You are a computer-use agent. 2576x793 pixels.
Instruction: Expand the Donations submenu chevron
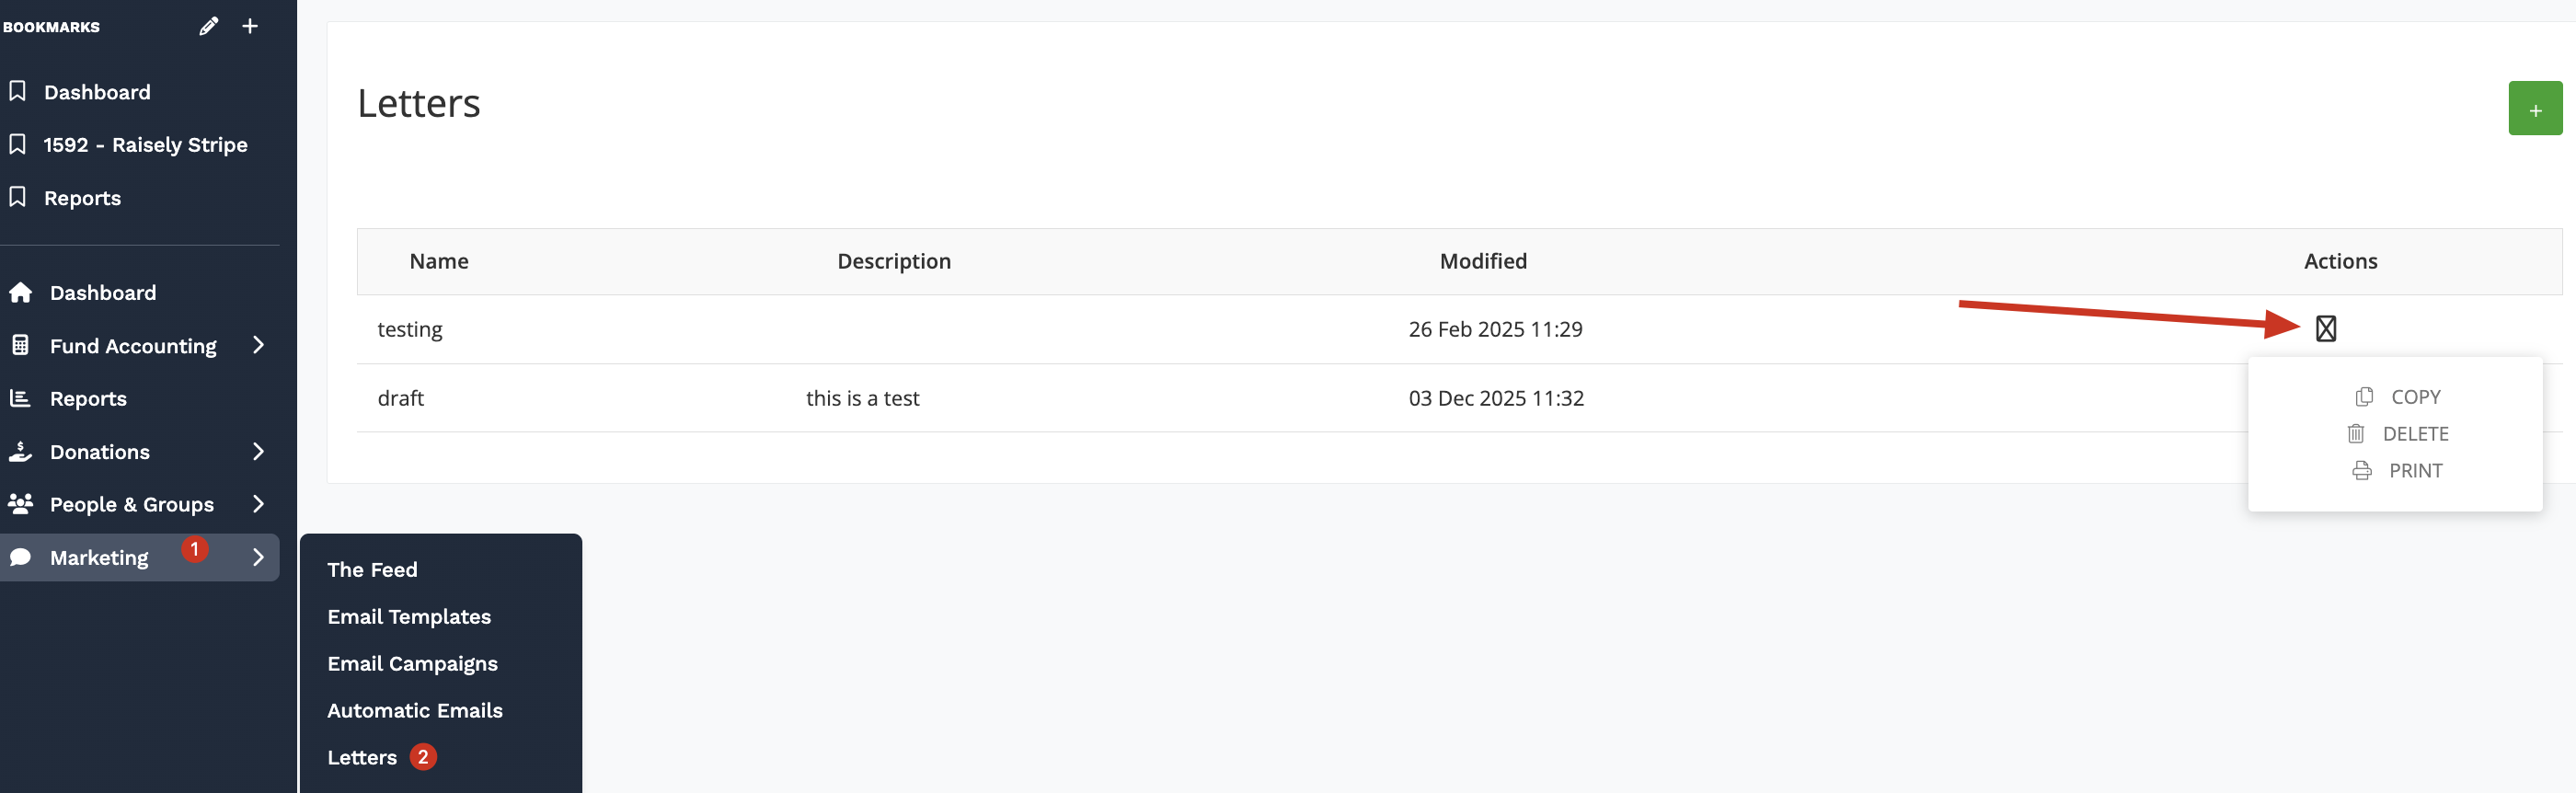[258, 452]
